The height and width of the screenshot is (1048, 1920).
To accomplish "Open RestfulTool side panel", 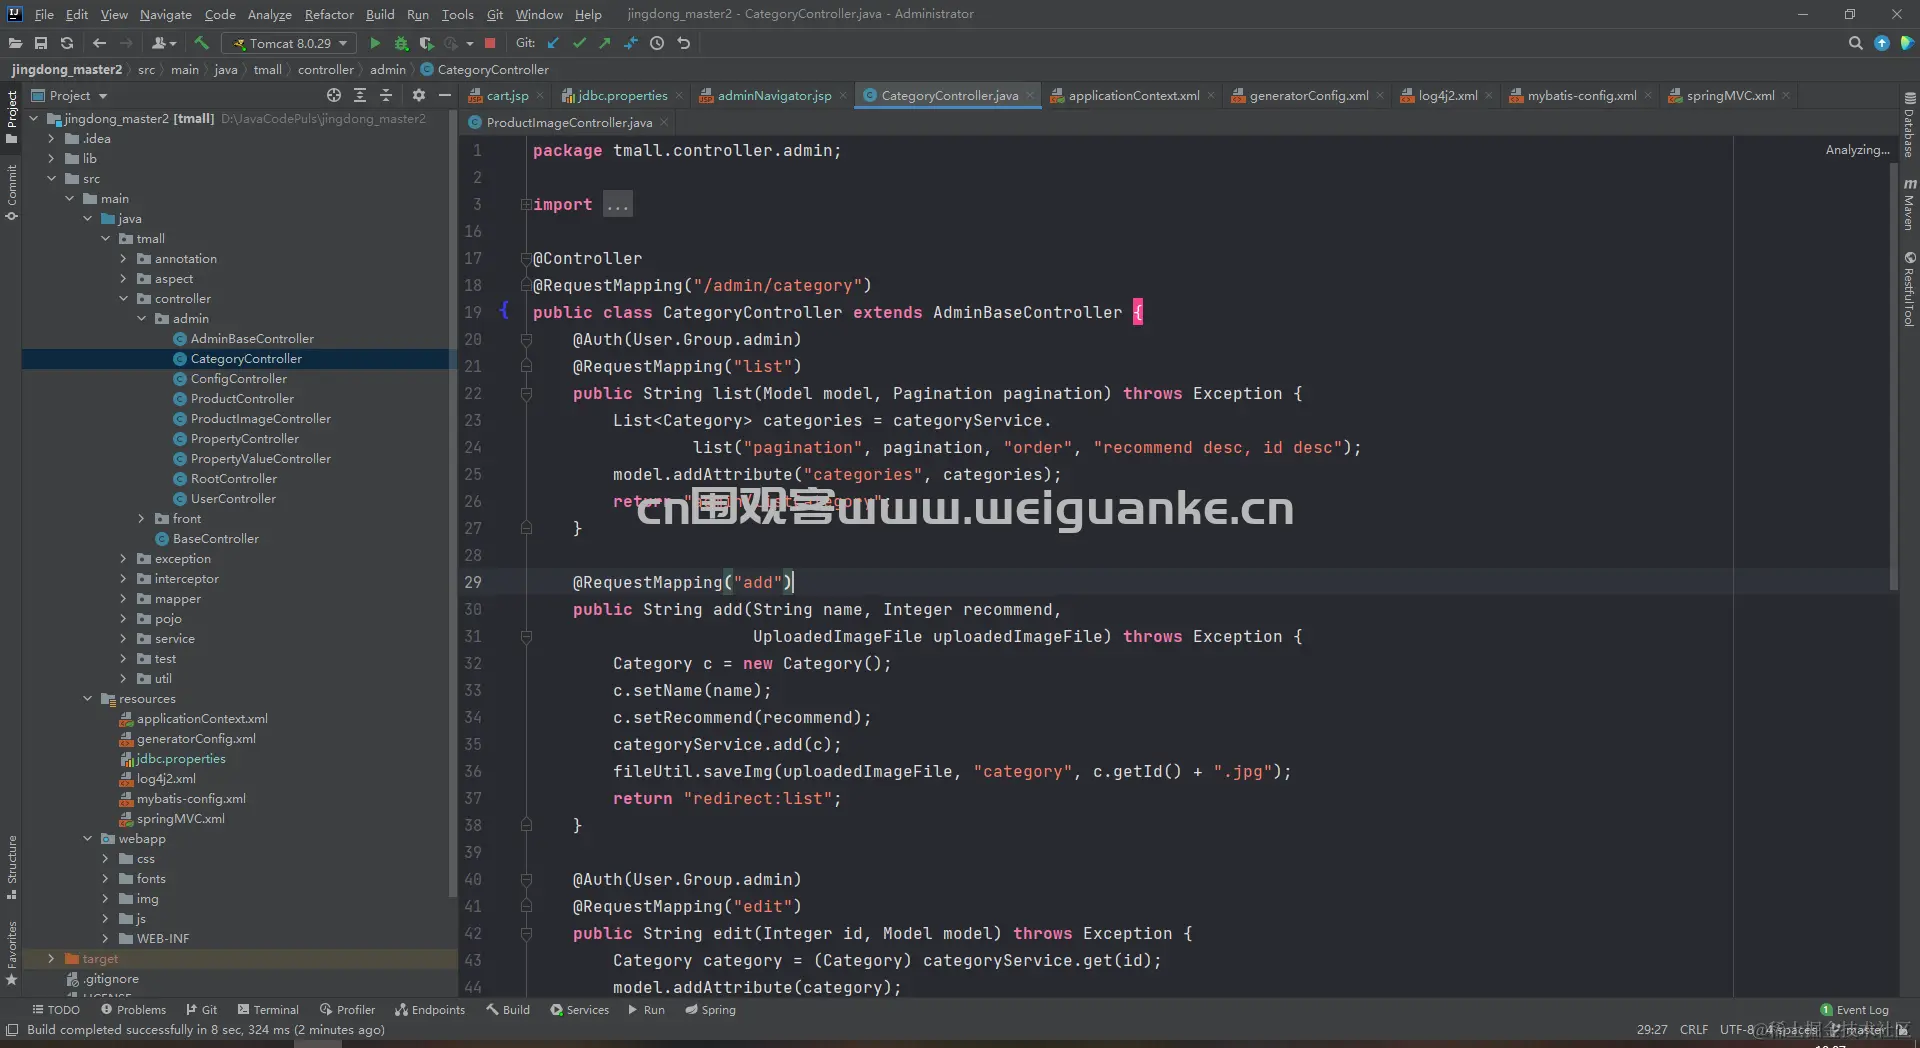I will (1909, 289).
